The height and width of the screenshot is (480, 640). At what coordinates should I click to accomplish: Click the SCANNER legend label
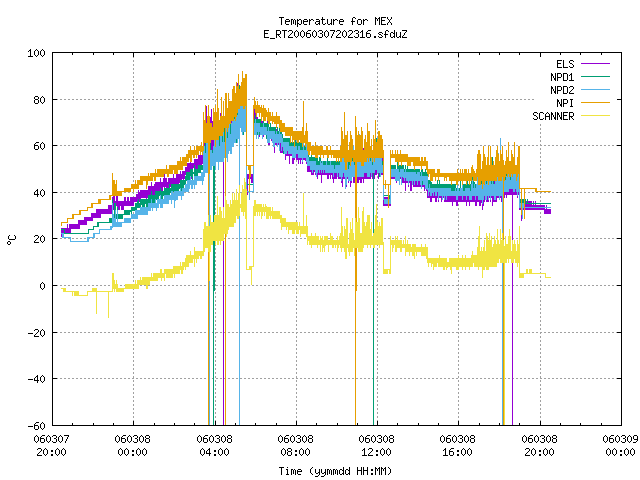[553, 116]
